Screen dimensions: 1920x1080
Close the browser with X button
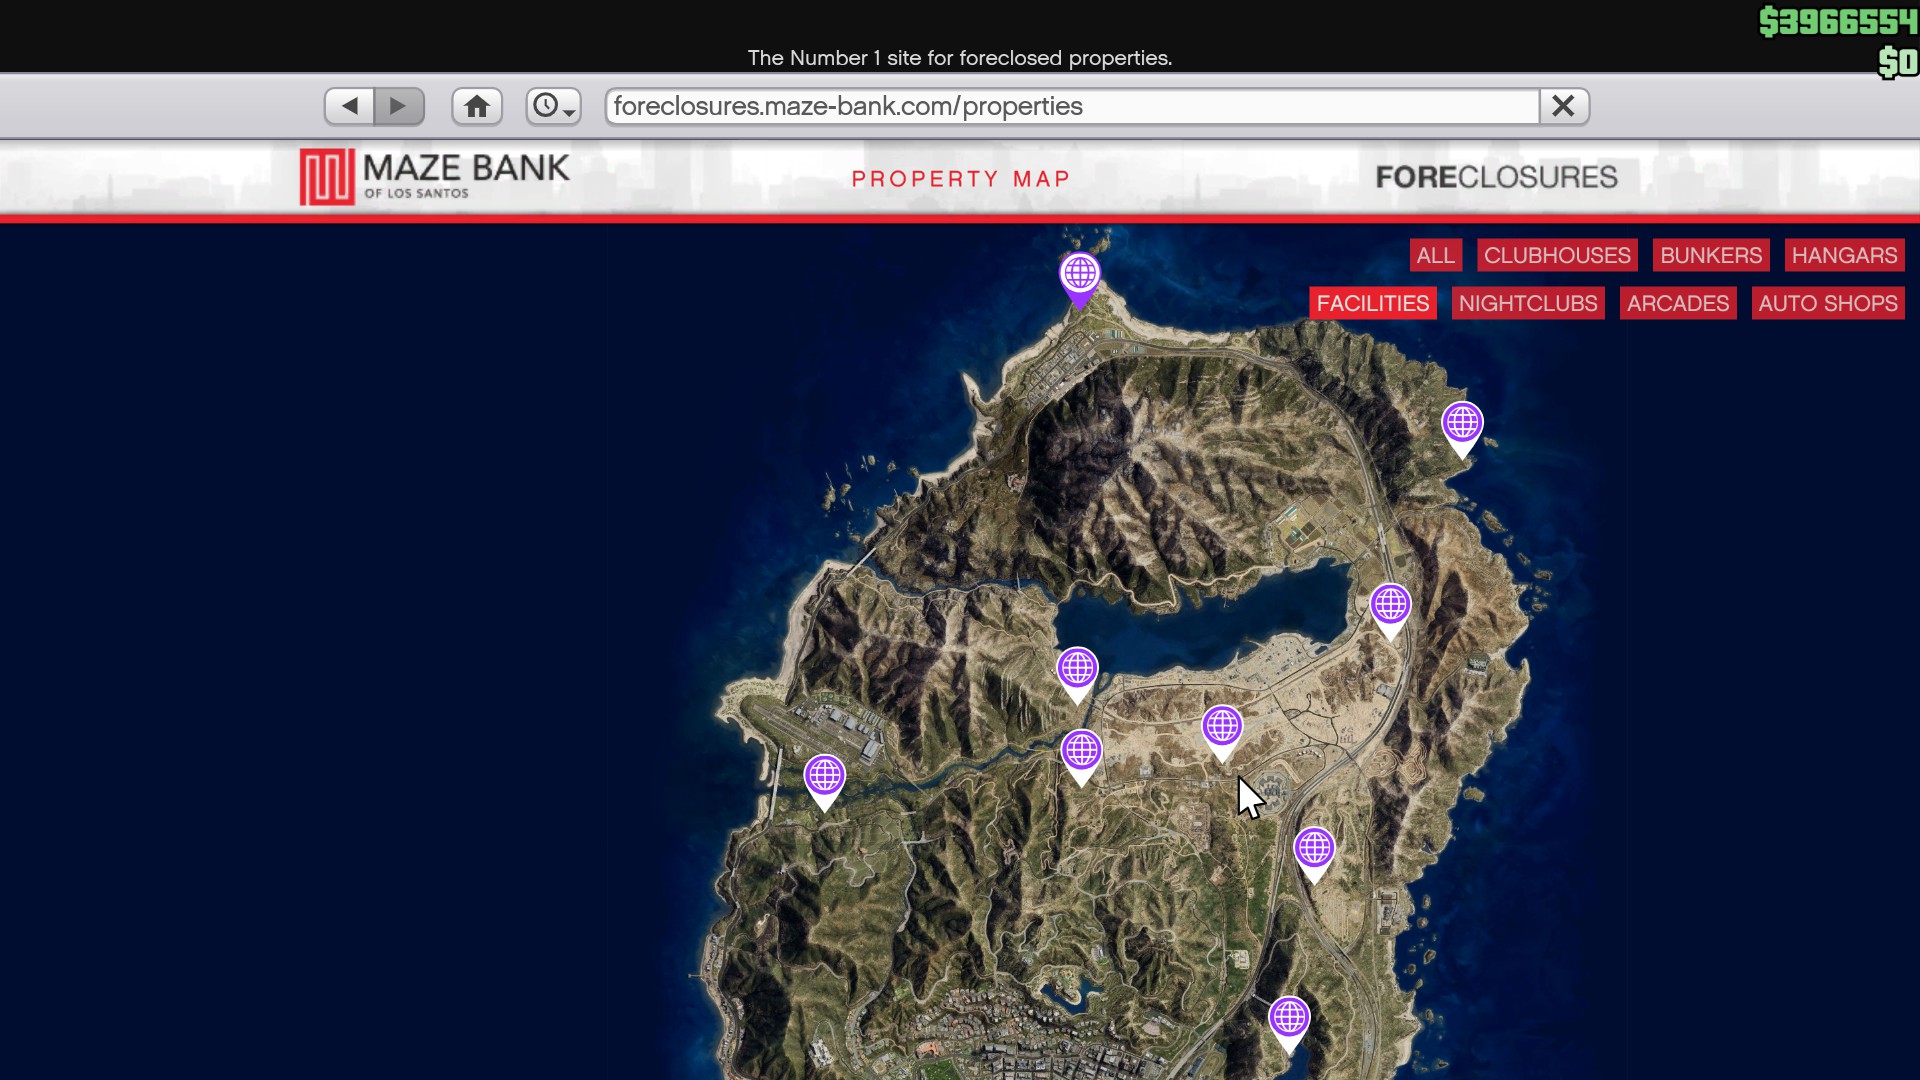coord(1564,106)
